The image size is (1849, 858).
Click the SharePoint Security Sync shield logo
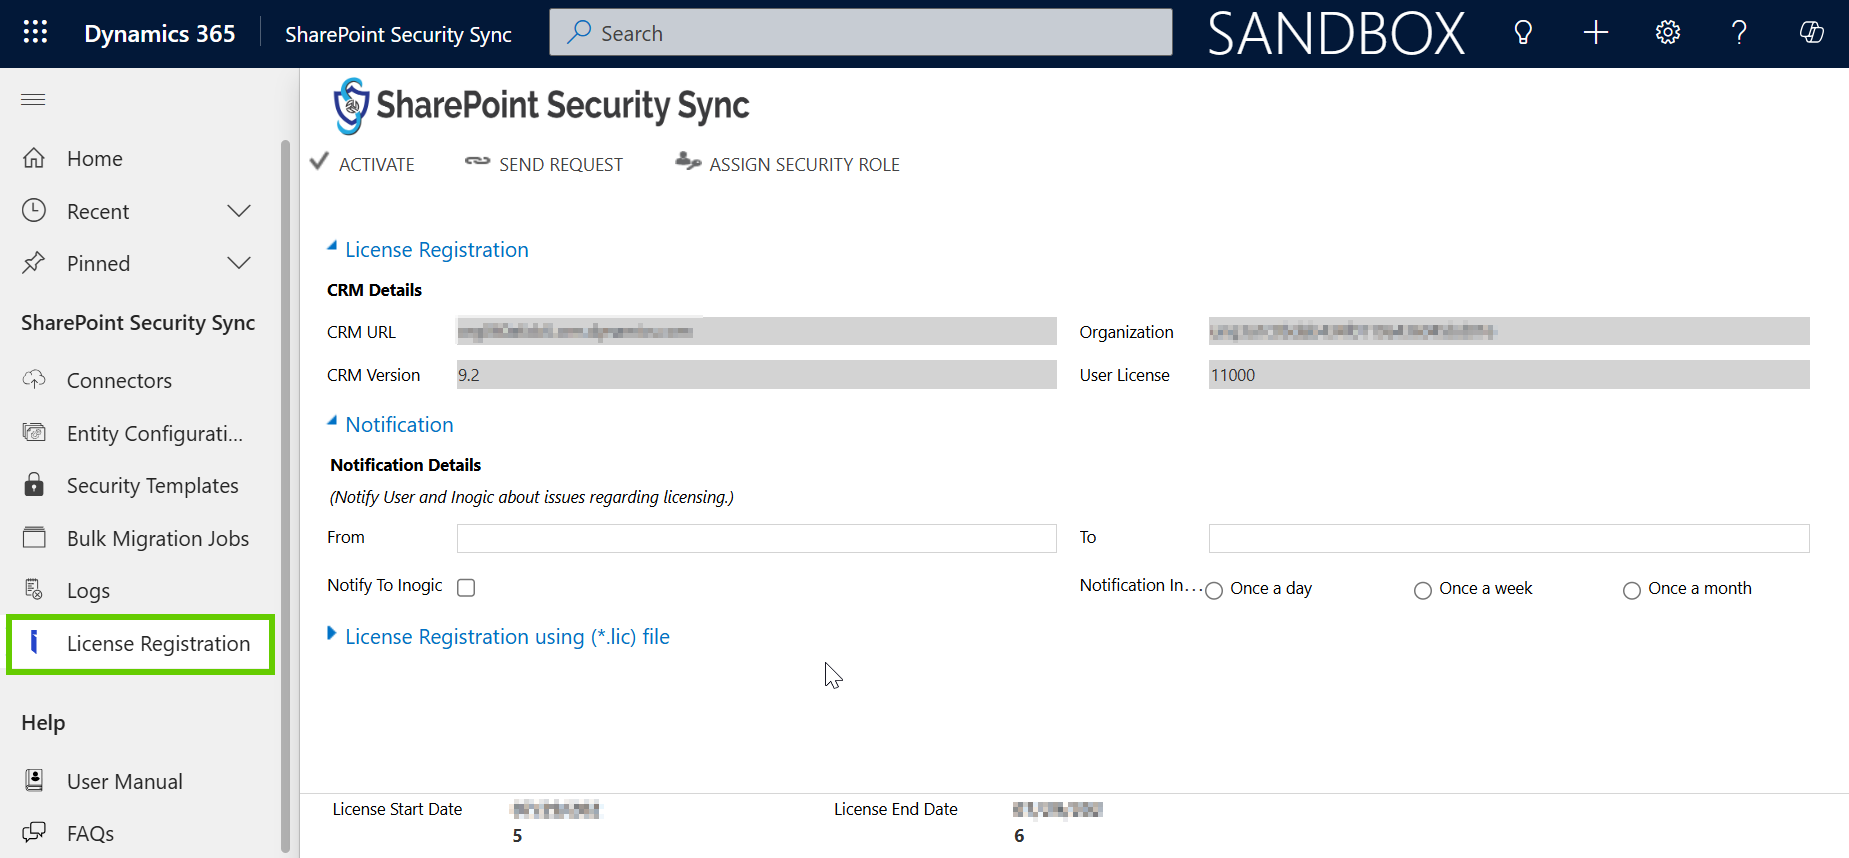[351, 106]
